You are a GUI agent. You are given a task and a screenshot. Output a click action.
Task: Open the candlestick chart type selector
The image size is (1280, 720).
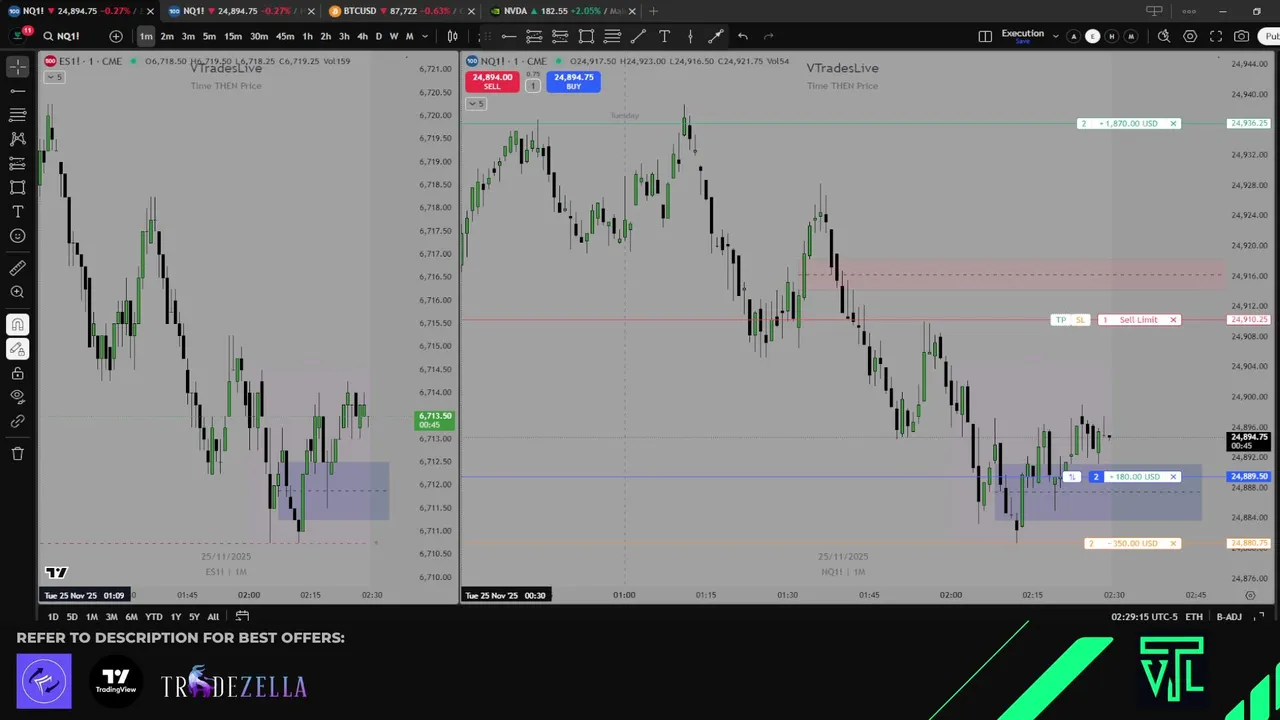click(x=452, y=36)
